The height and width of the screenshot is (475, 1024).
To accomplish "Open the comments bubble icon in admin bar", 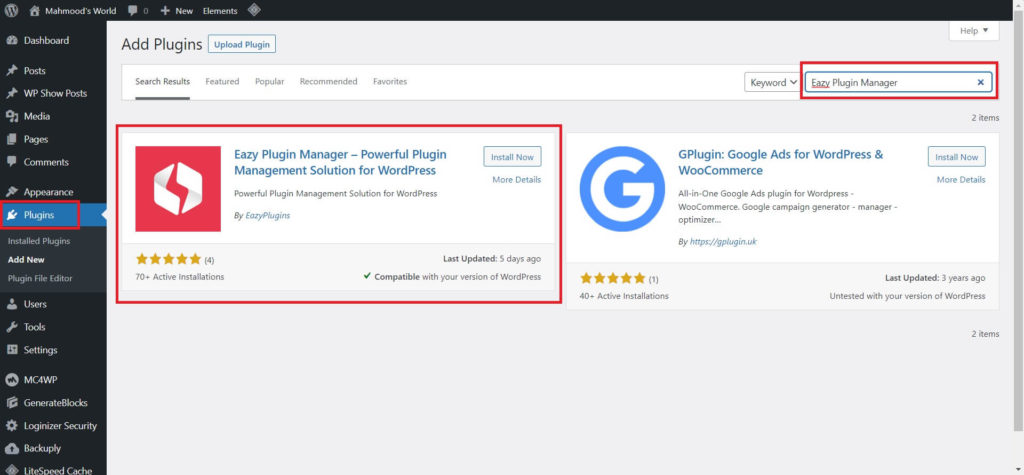I will click(x=133, y=10).
